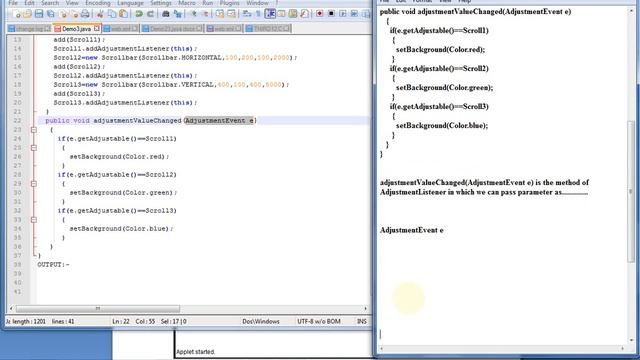Click the Zoom In toolbar icon
Image resolution: width=640 pixels, height=360 pixels.
click(194, 14)
